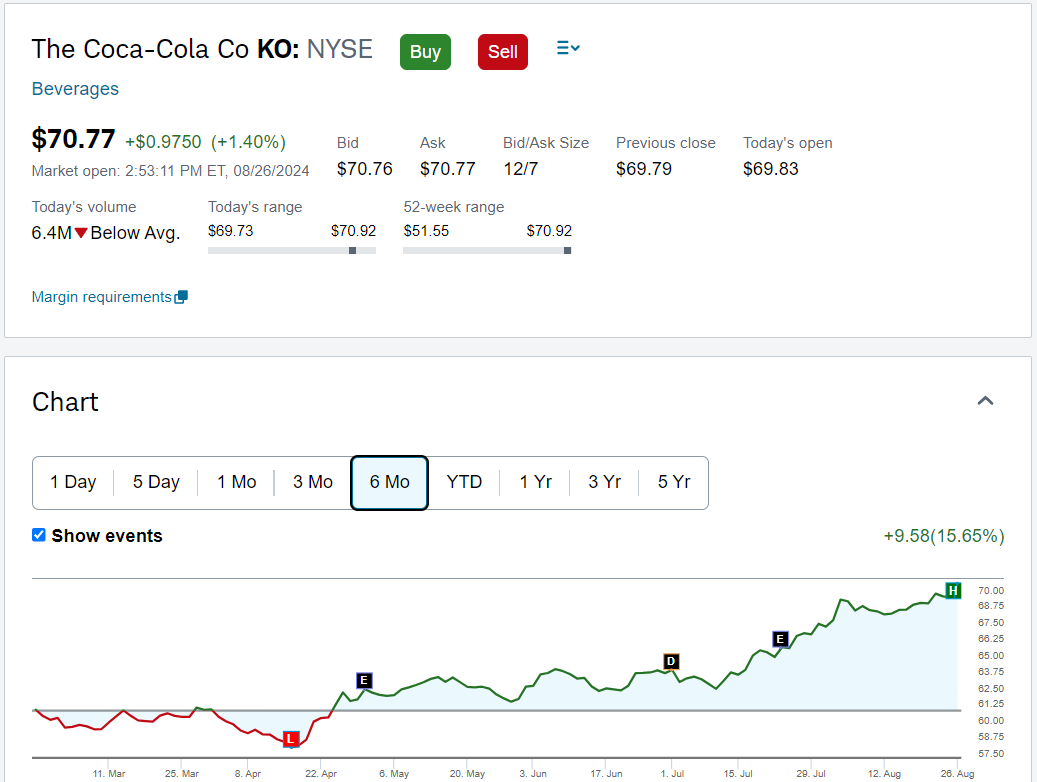This screenshot has width=1037, height=782.
Task: Click The Coca-Cola Co KO: NYSE title
Action: [x=202, y=50]
